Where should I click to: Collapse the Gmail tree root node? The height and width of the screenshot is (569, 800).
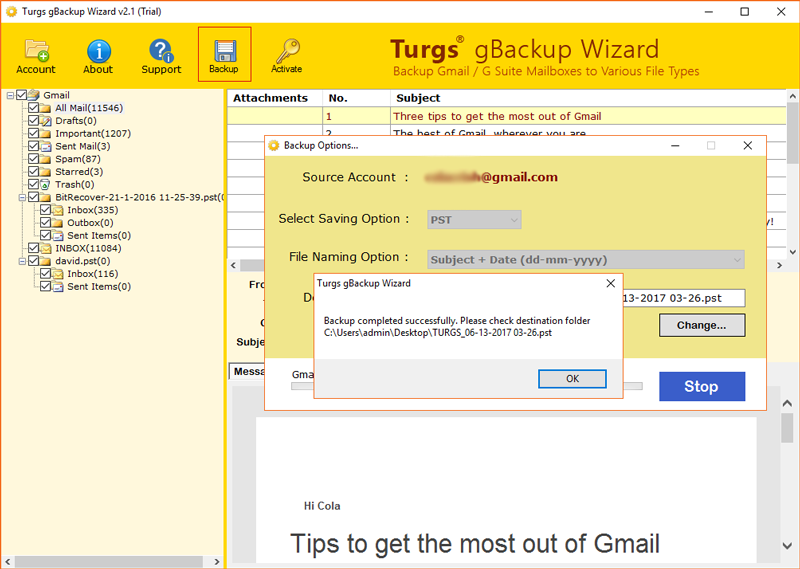[x=10, y=95]
